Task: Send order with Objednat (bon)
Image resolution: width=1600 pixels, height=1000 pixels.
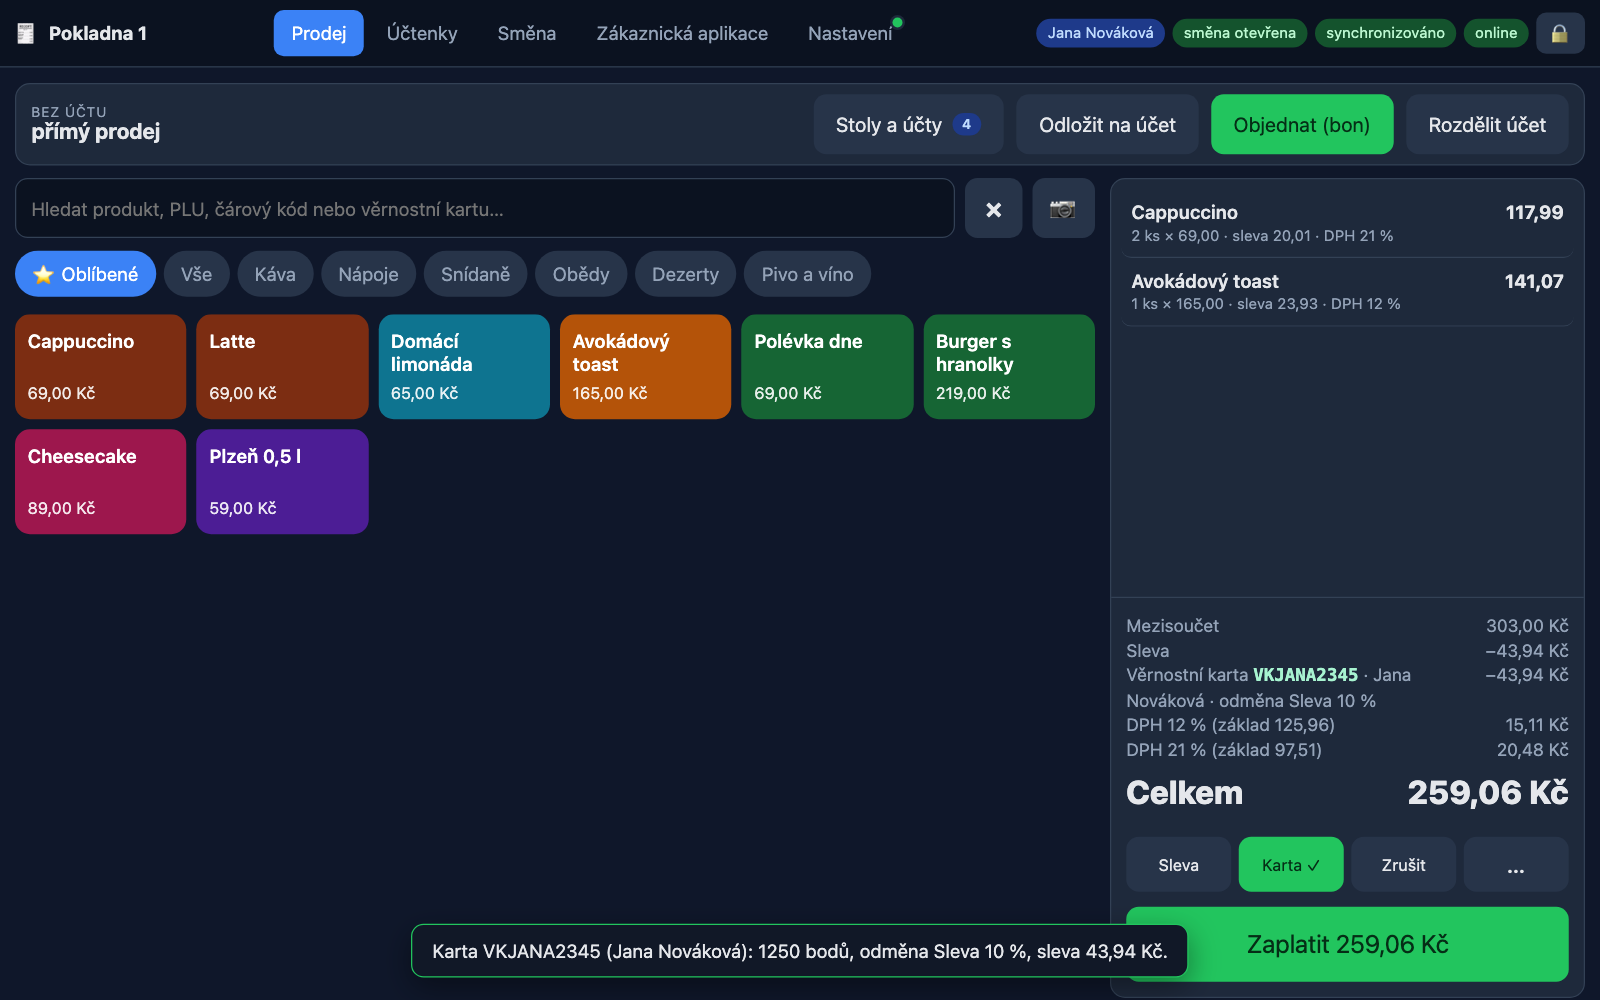Action: 1302,125
